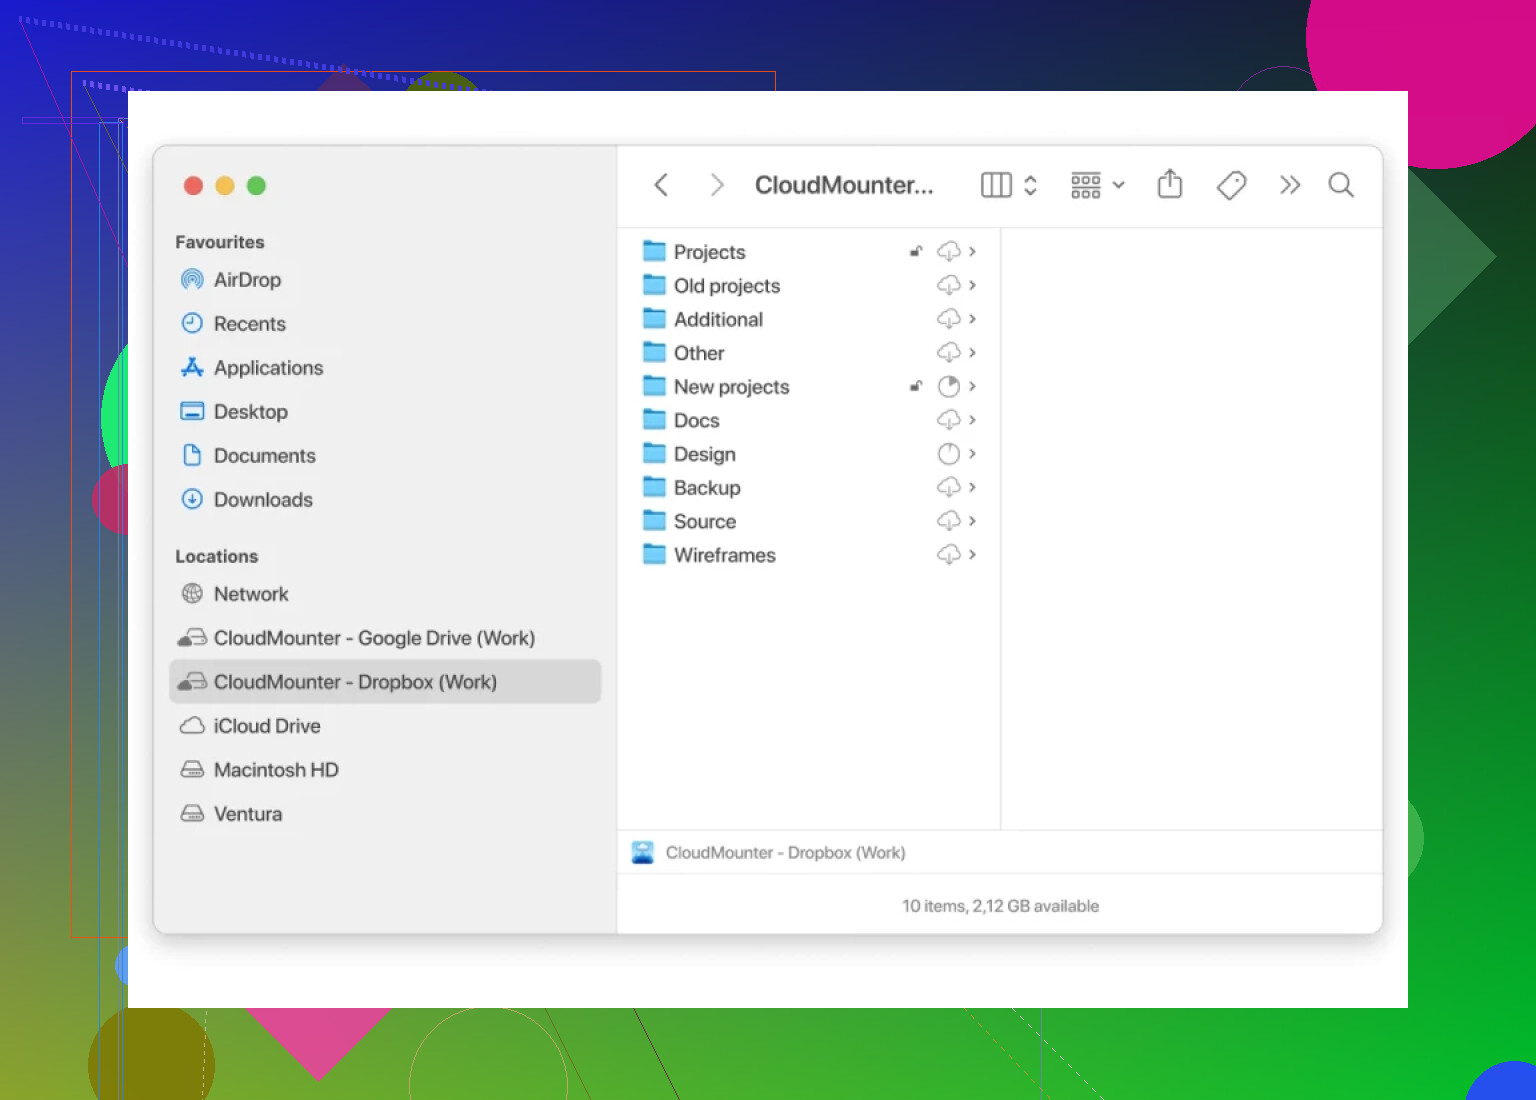This screenshot has height=1100, width=1536.
Task: Select Recents in Favourites
Action: coord(385,324)
